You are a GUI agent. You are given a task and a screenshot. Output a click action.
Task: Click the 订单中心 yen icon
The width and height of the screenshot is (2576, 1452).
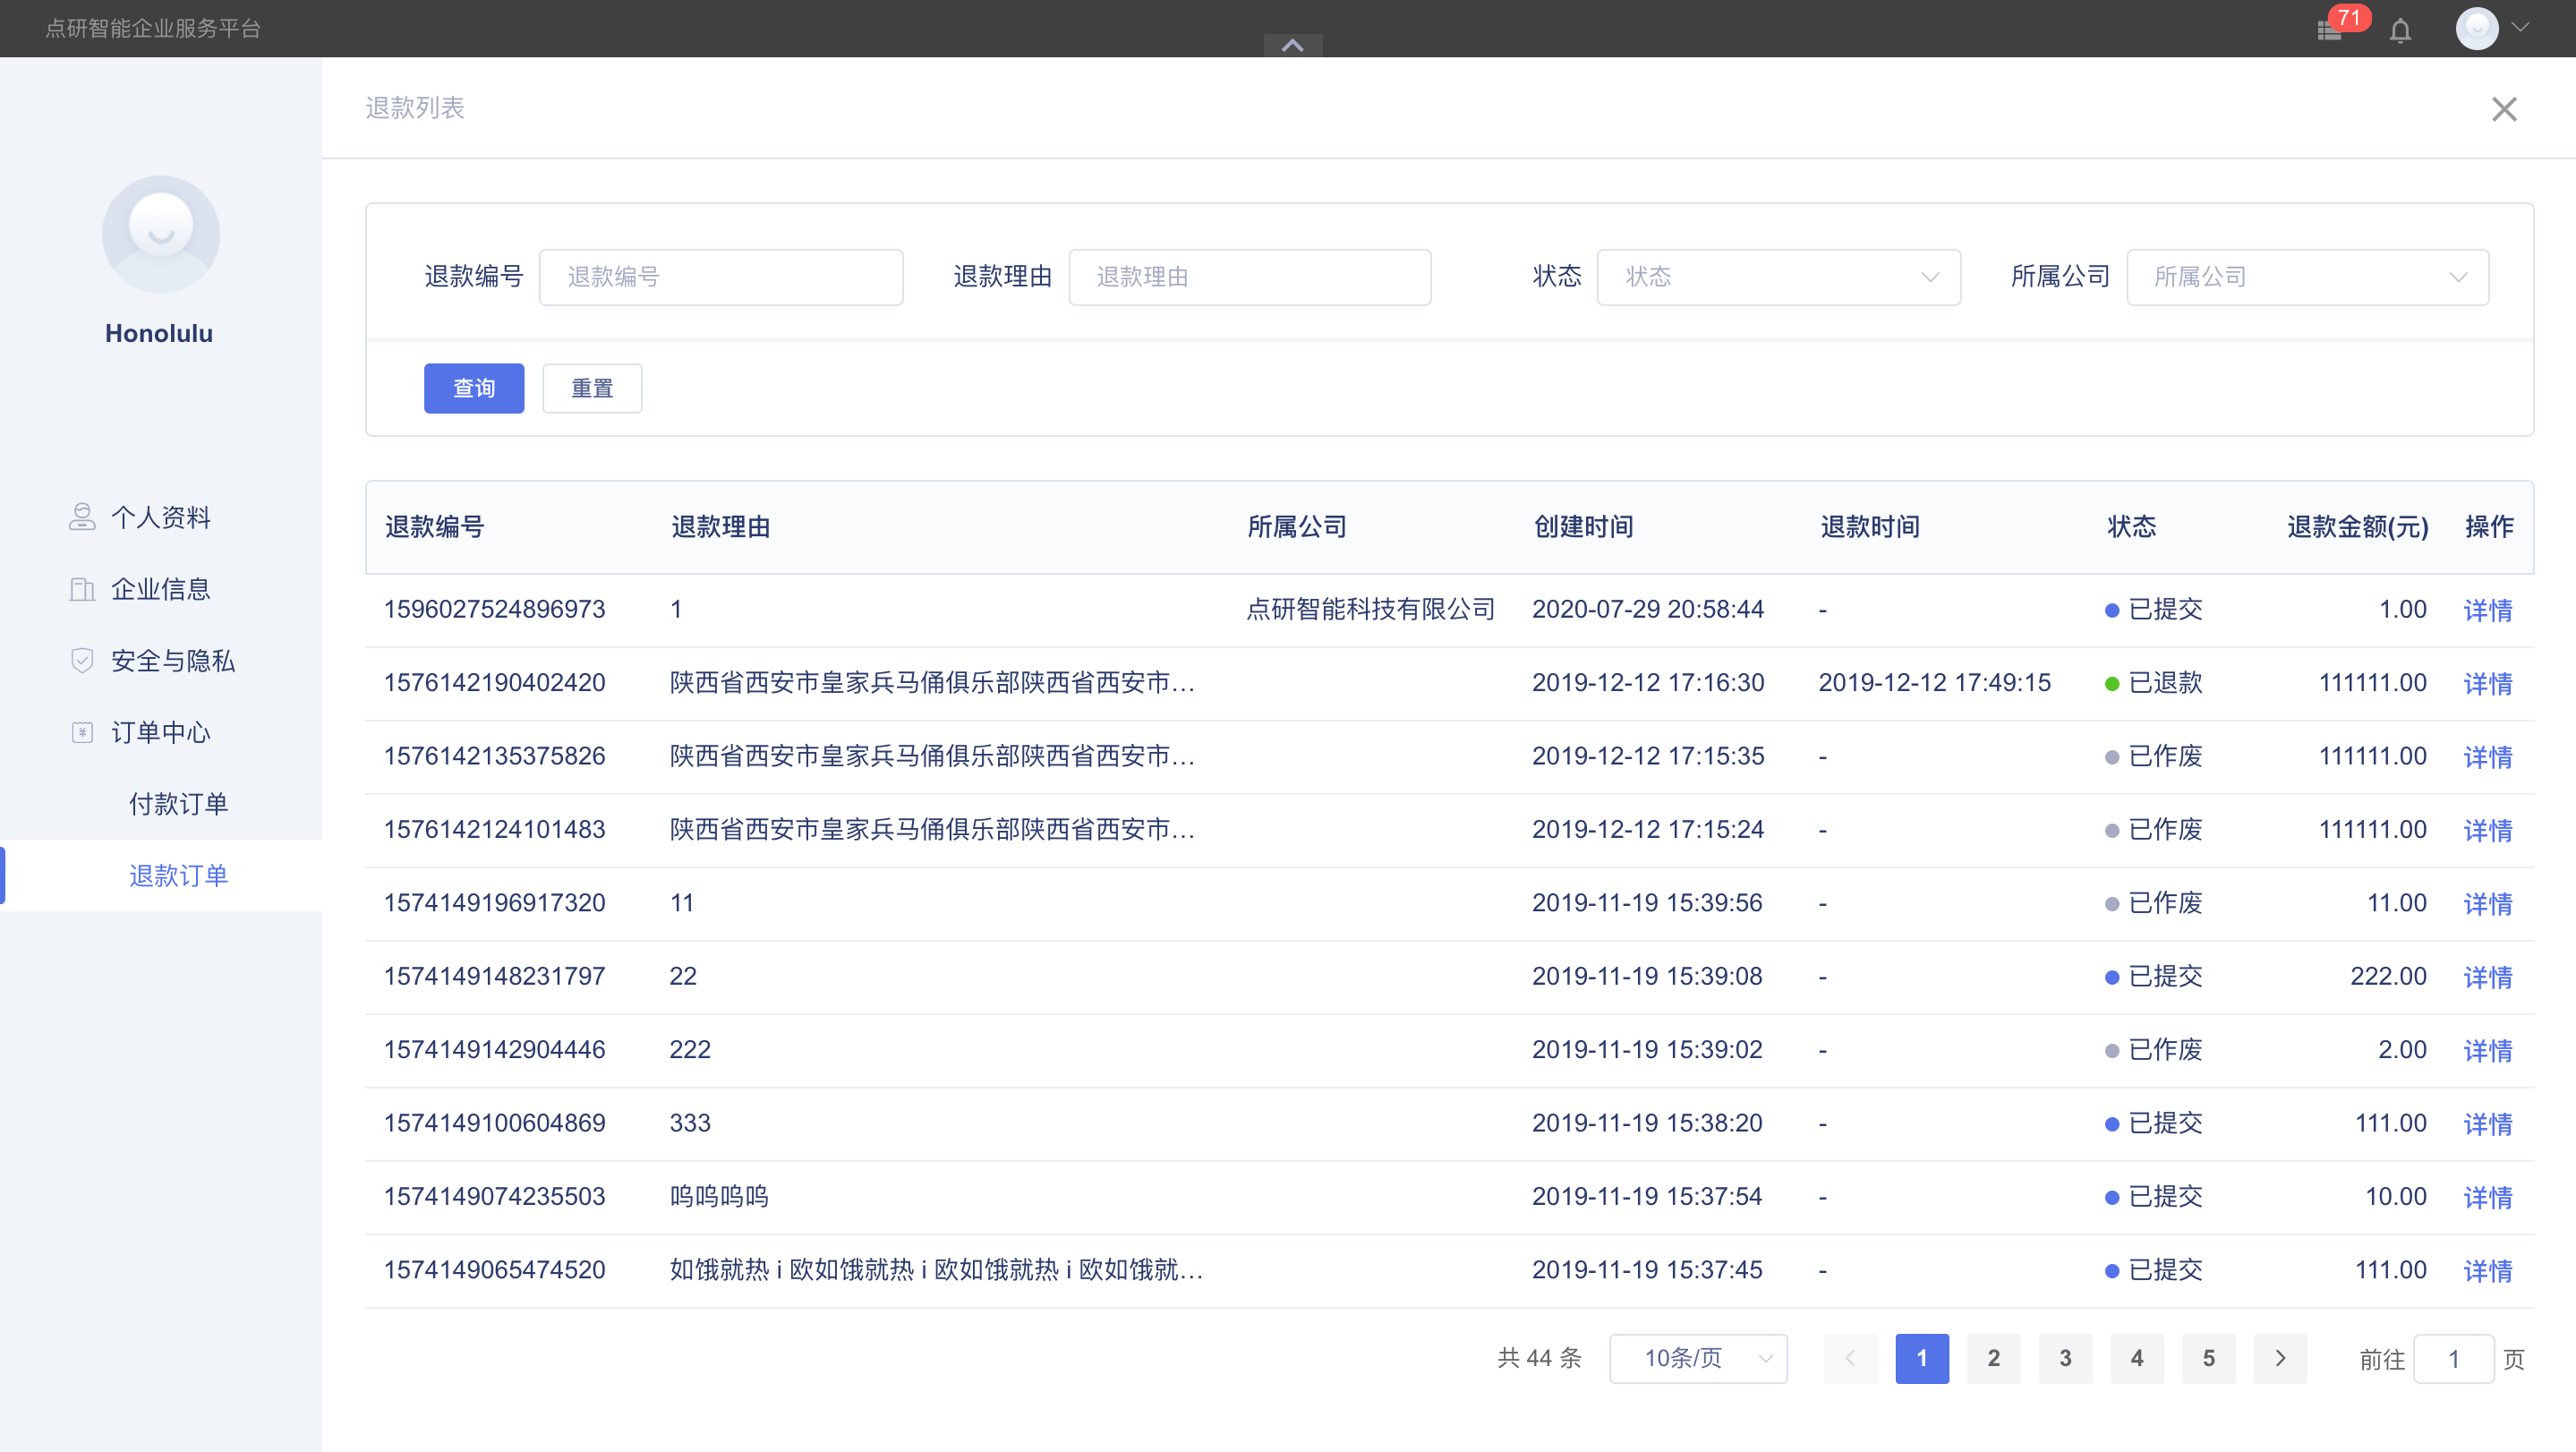tap(82, 732)
